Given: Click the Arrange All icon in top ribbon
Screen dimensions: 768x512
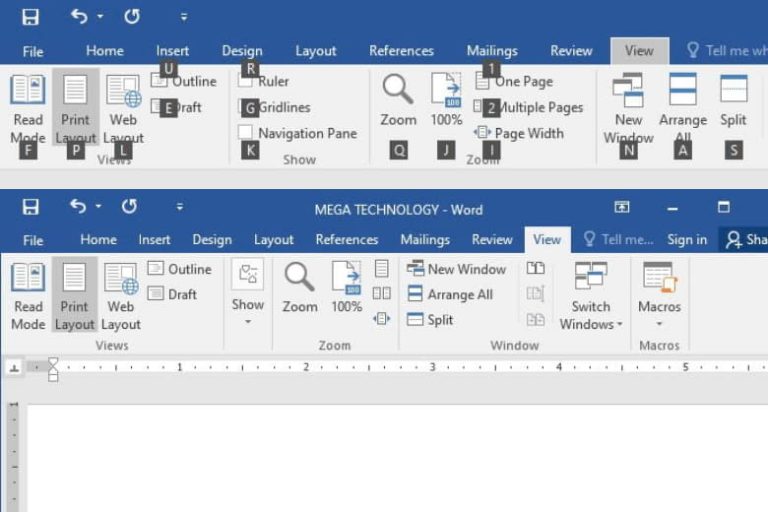Looking at the screenshot, I should pos(683,91).
